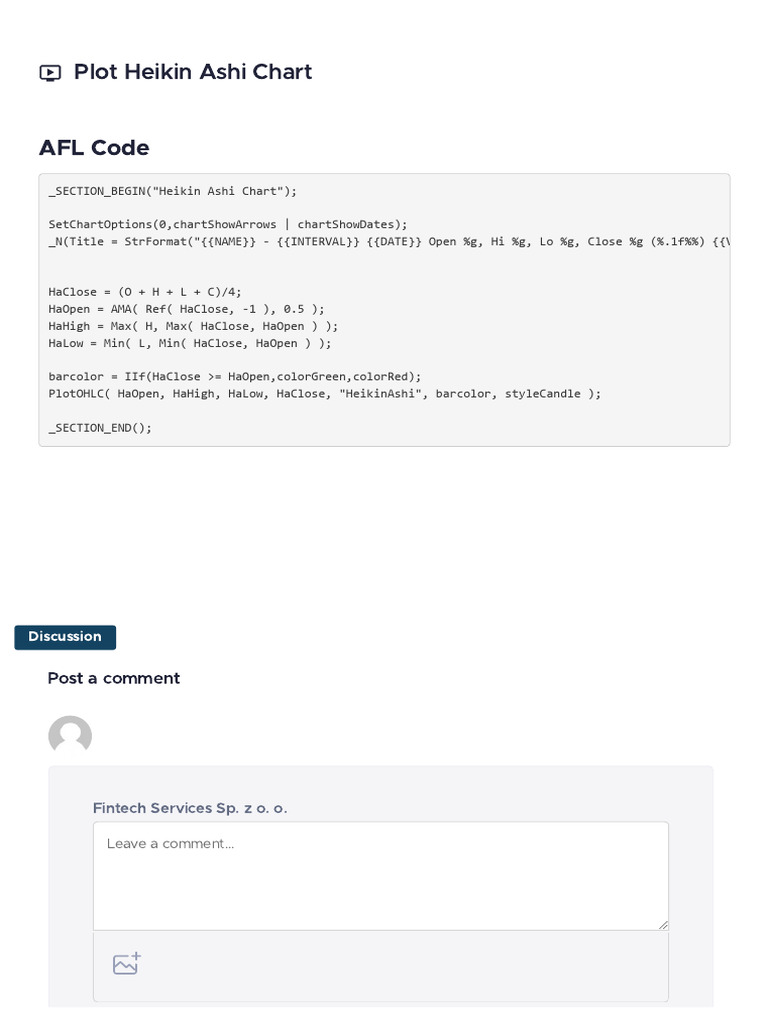Click the comment box resize handle
Viewport: 768px width, 1024px height.
[663, 924]
